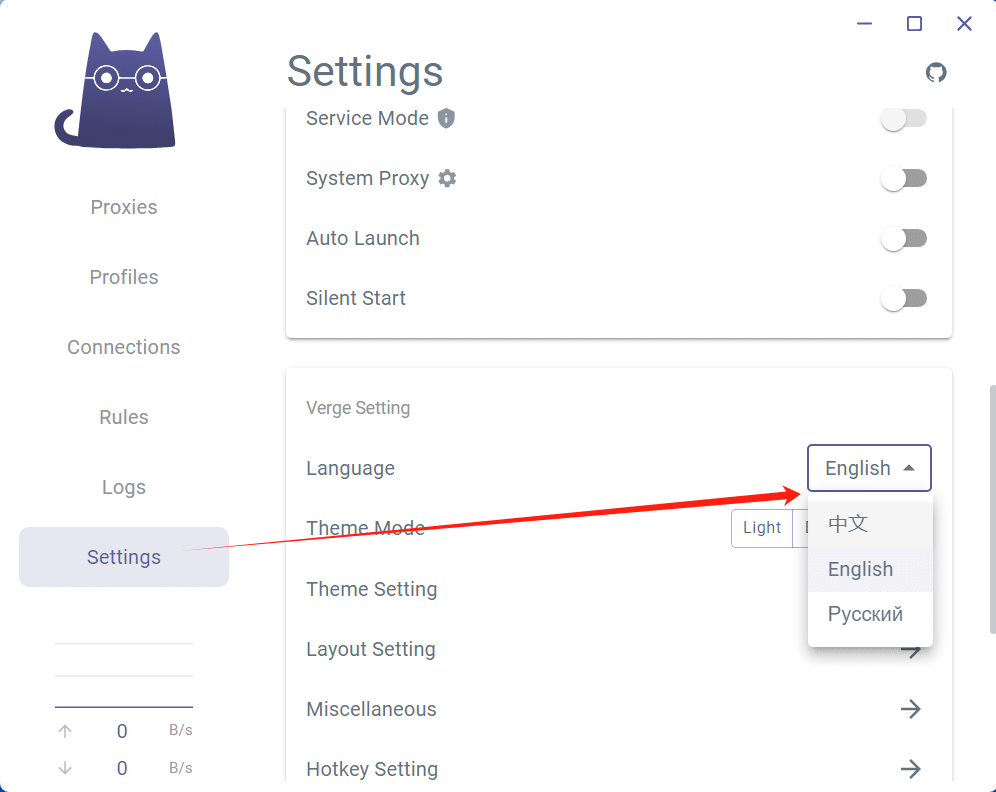996x792 pixels.
Task: Turn on Auto Launch switch
Action: point(903,239)
